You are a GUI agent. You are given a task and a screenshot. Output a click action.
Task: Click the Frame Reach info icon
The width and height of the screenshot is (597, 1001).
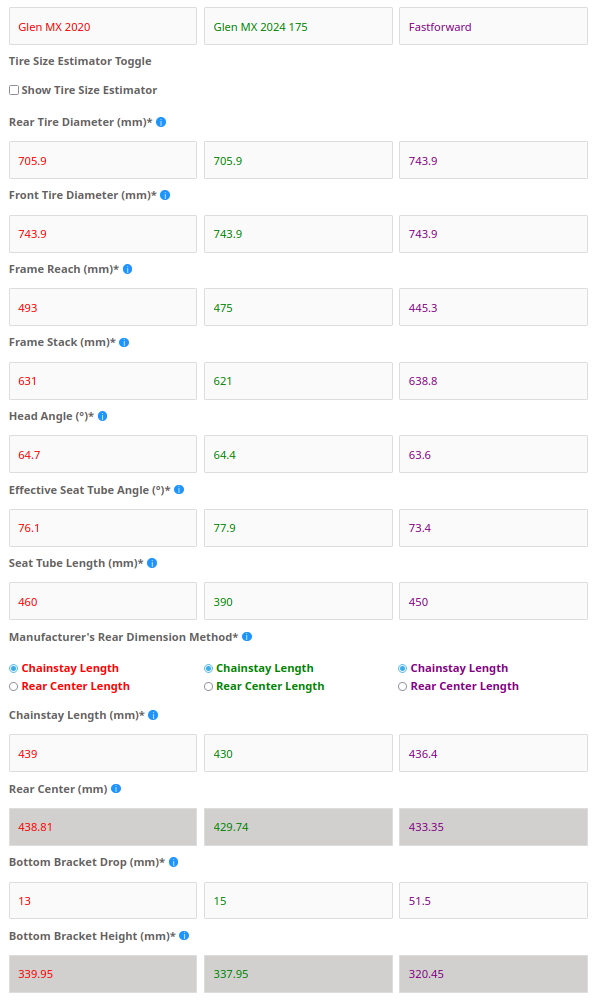click(x=128, y=269)
